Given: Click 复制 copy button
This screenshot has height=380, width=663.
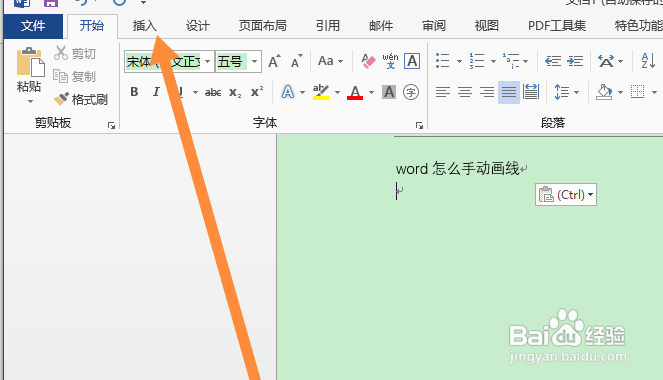Looking at the screenshot, I should (x=75, y=77).
